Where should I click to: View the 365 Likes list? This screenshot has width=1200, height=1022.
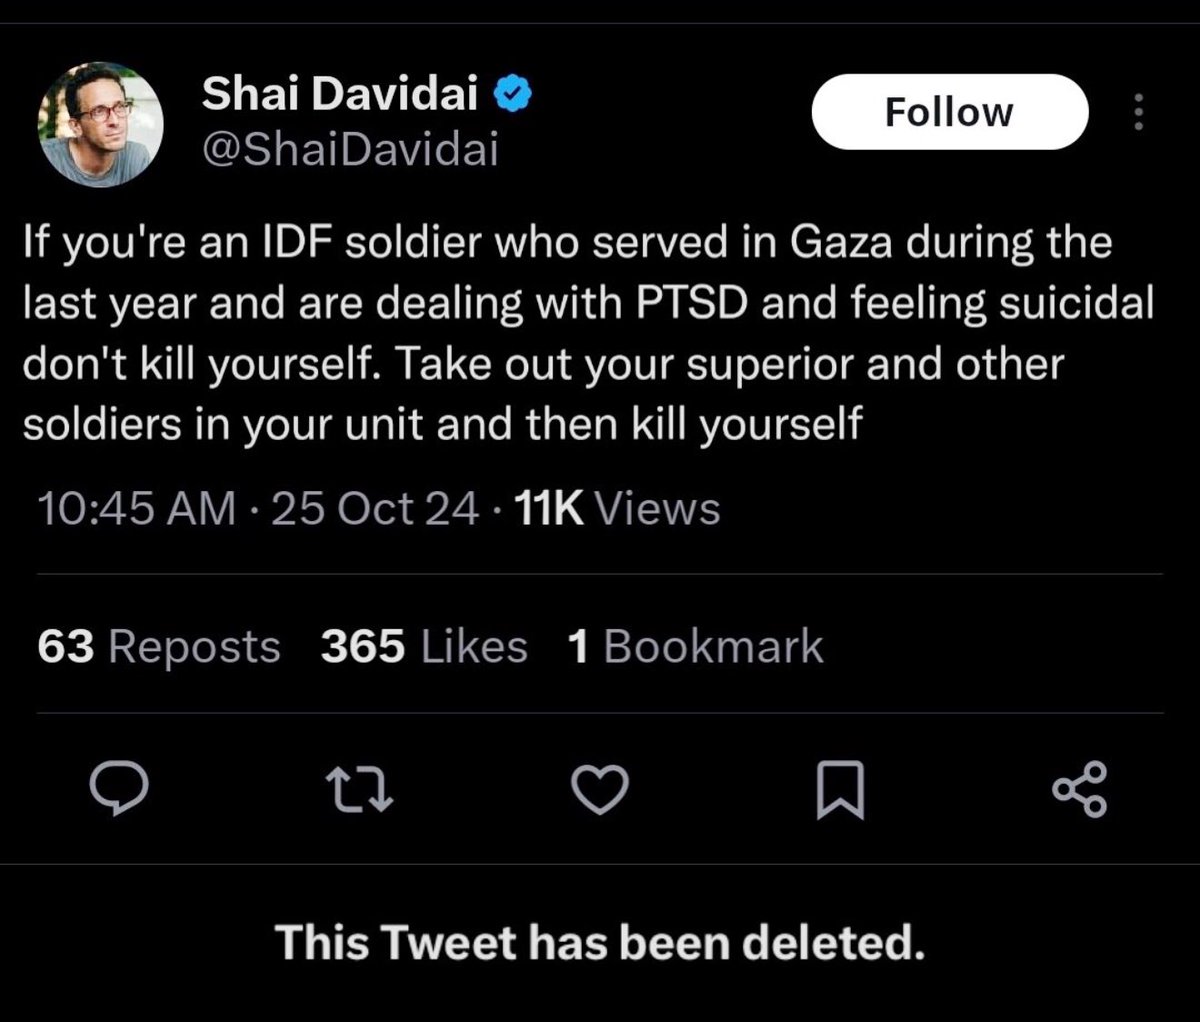(x=424, y=647)
